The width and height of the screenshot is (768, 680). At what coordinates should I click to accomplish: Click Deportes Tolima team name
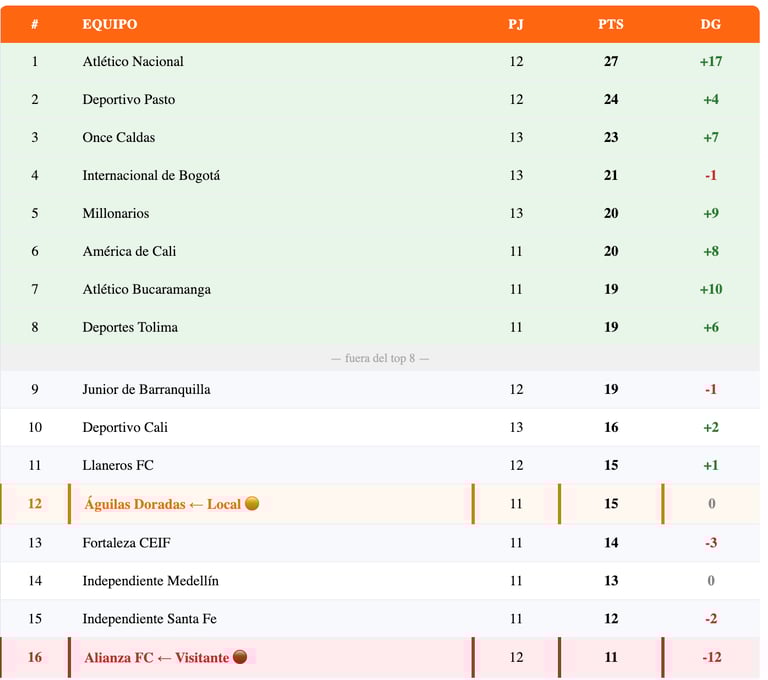pyautogui.click(x=130, y=327)
